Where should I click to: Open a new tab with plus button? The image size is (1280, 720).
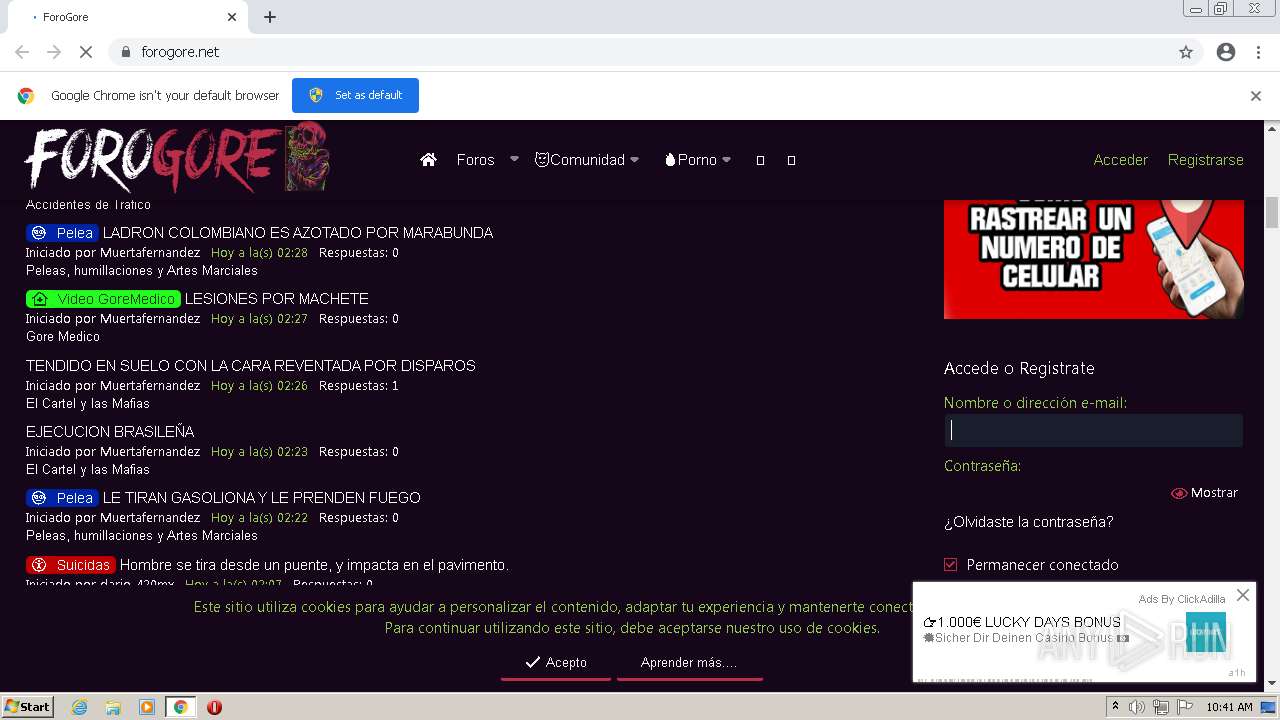pos(270,17)
